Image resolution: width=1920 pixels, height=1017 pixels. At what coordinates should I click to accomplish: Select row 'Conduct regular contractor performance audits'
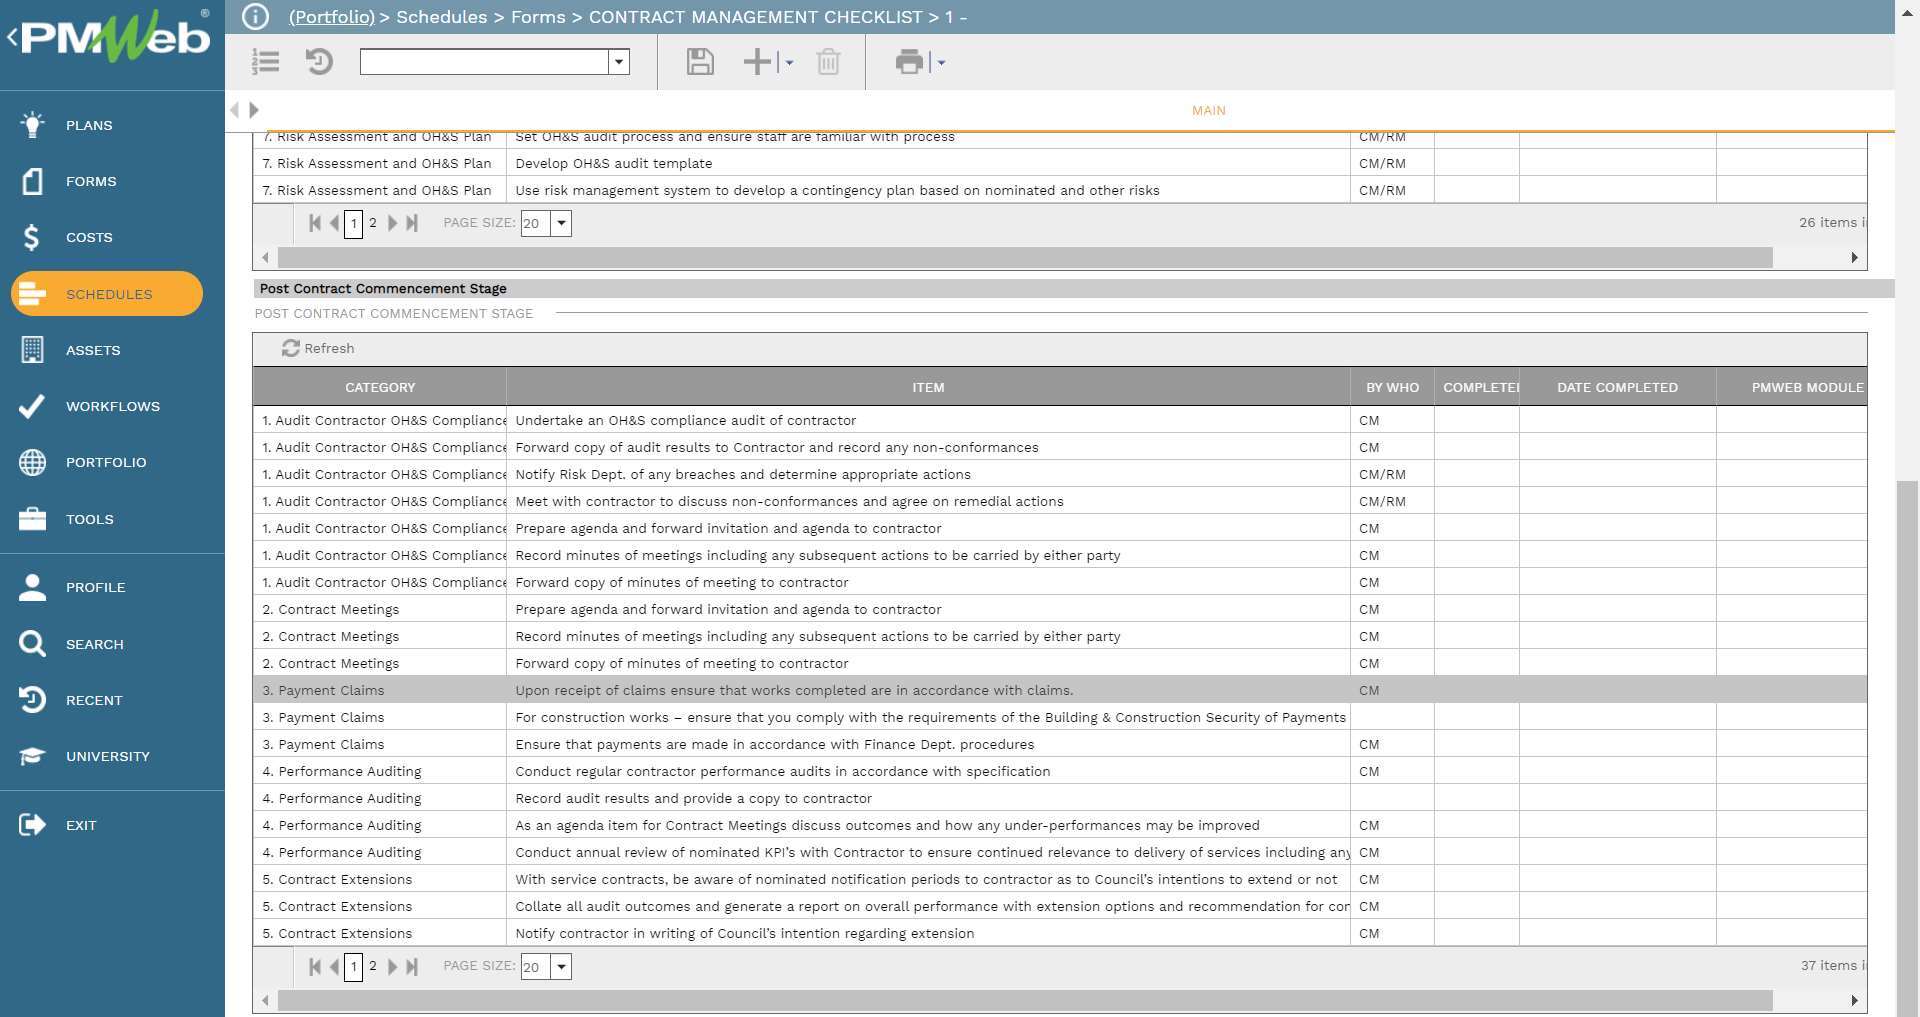click(x=1060, y=771)
